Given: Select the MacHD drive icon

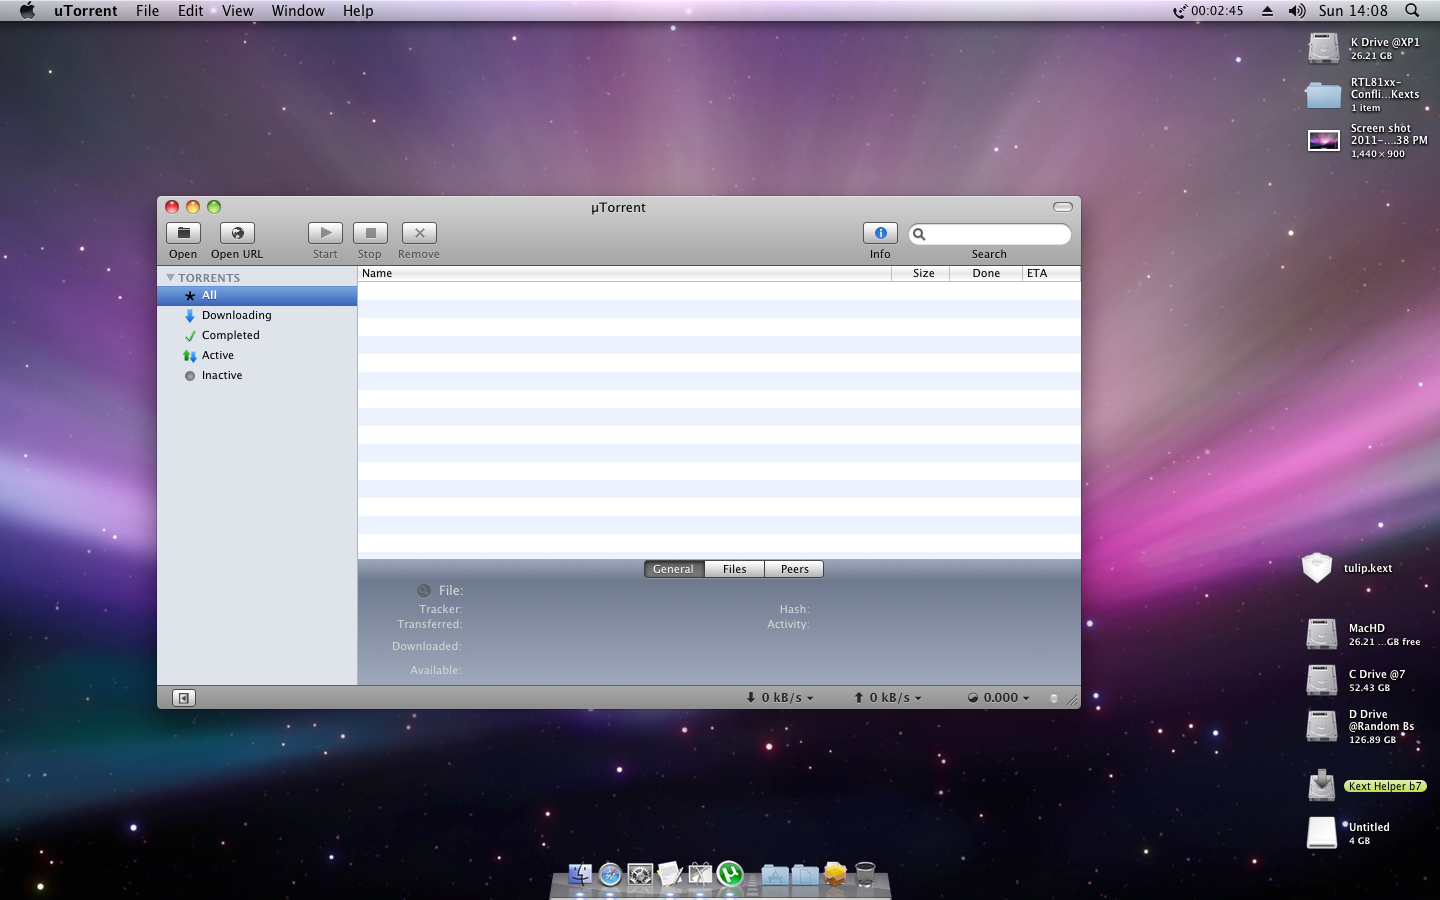Looking at the screenshot, I should [x=1321, y=634].
